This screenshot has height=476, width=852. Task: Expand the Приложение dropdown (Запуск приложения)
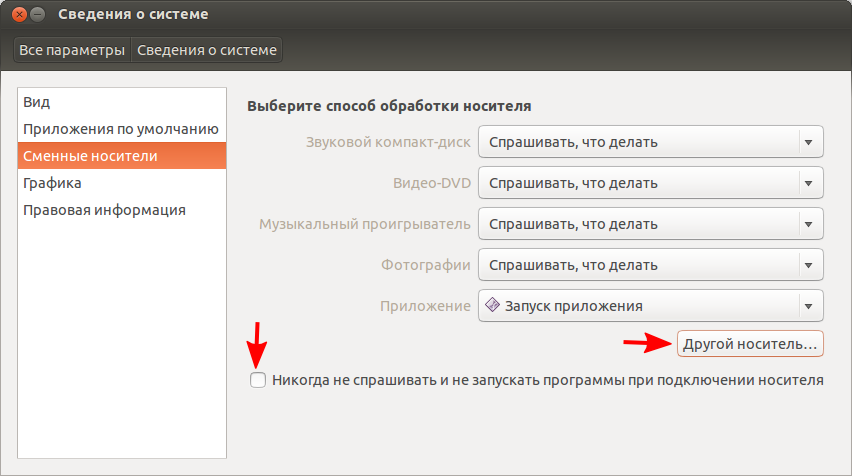click(x=650, y=306)
